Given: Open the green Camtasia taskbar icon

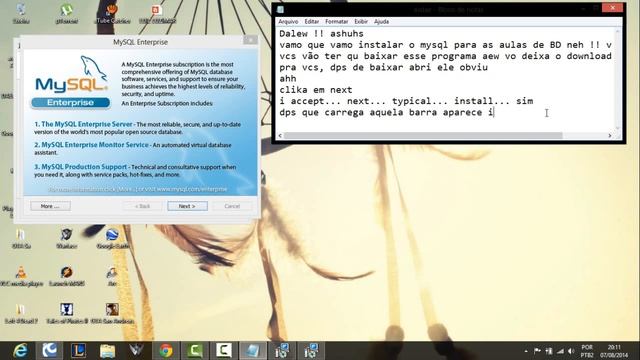Looking at the screenshot, I should (195, 351).
